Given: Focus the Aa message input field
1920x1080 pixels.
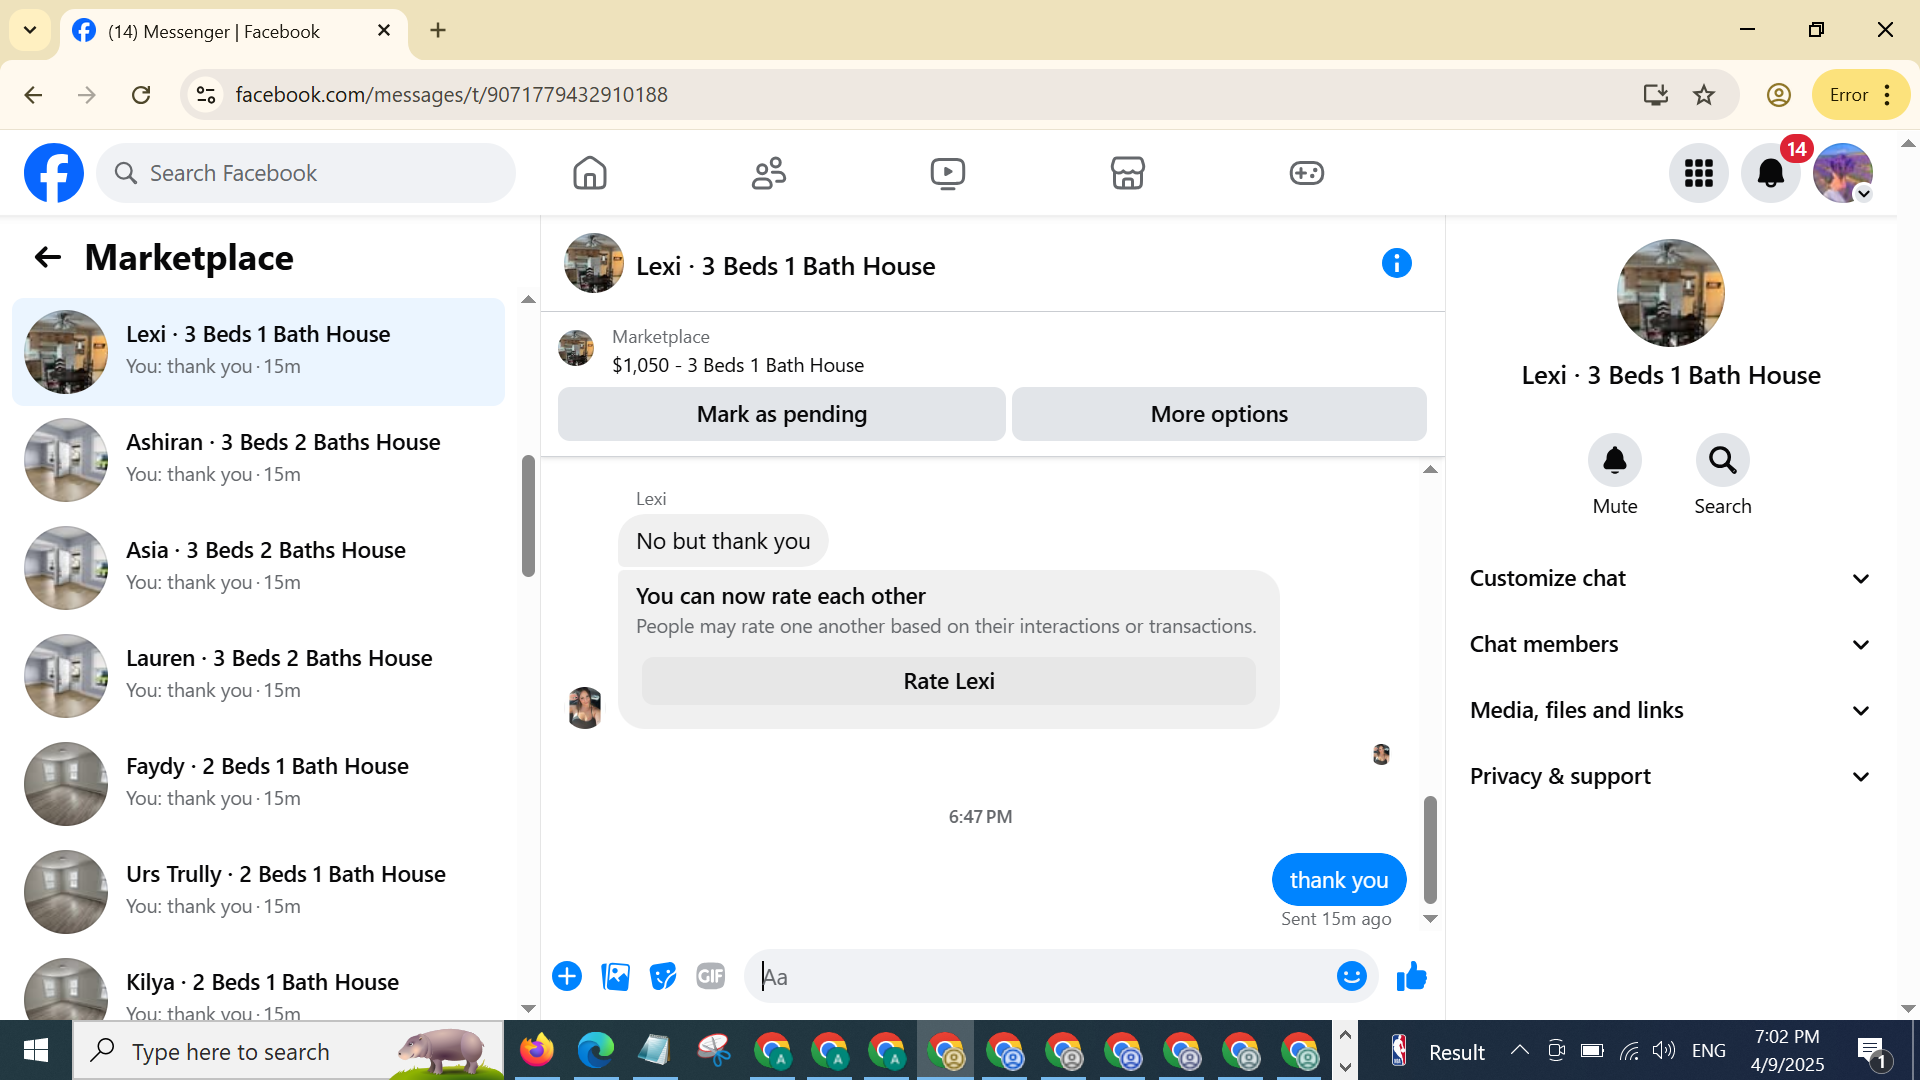Looking at the screenshot, I should point(1040,977).
